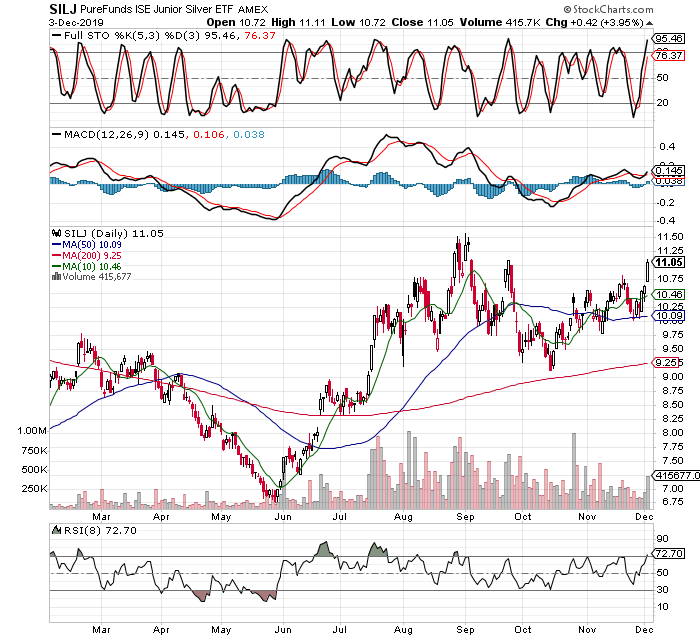Click the 6.75 price axis label

(673, 502)
